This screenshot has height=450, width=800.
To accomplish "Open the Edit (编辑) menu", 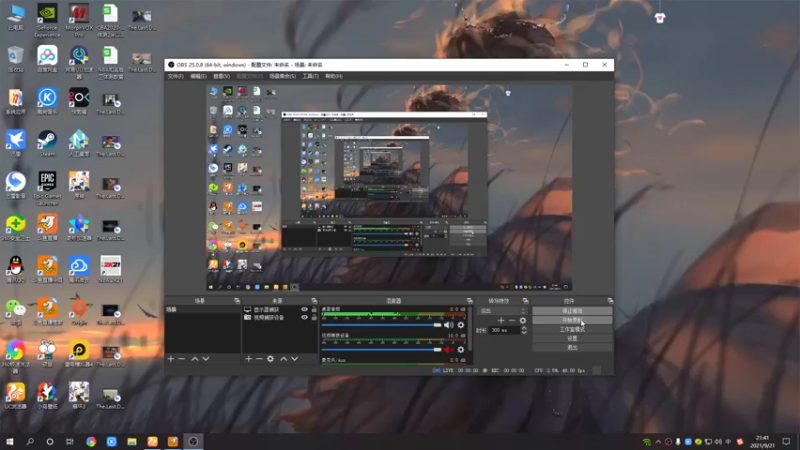I will [x=198, y=76].
